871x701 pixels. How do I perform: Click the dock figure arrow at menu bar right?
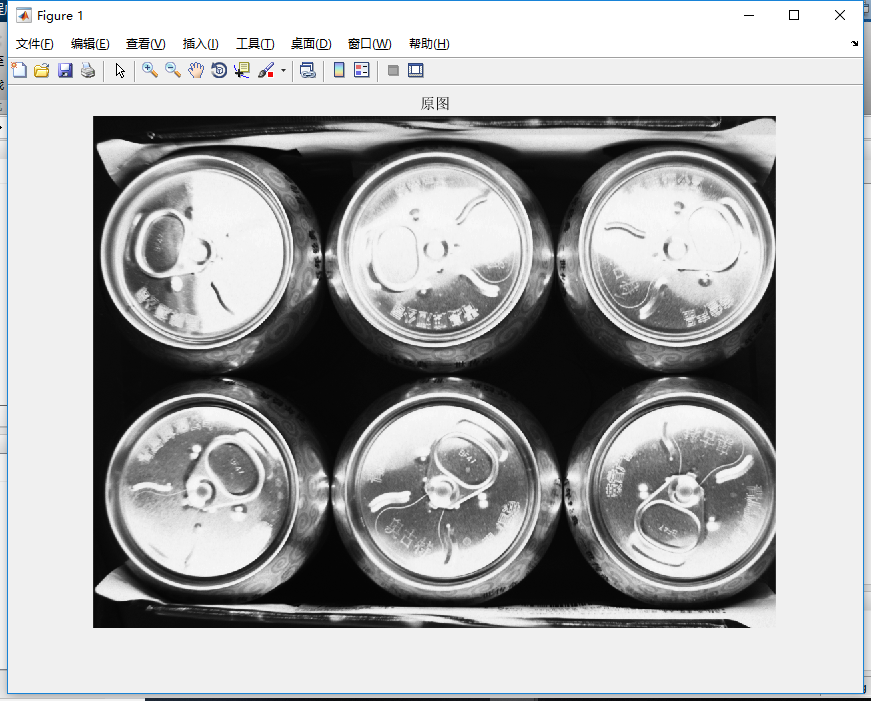[x=854, y=43]
